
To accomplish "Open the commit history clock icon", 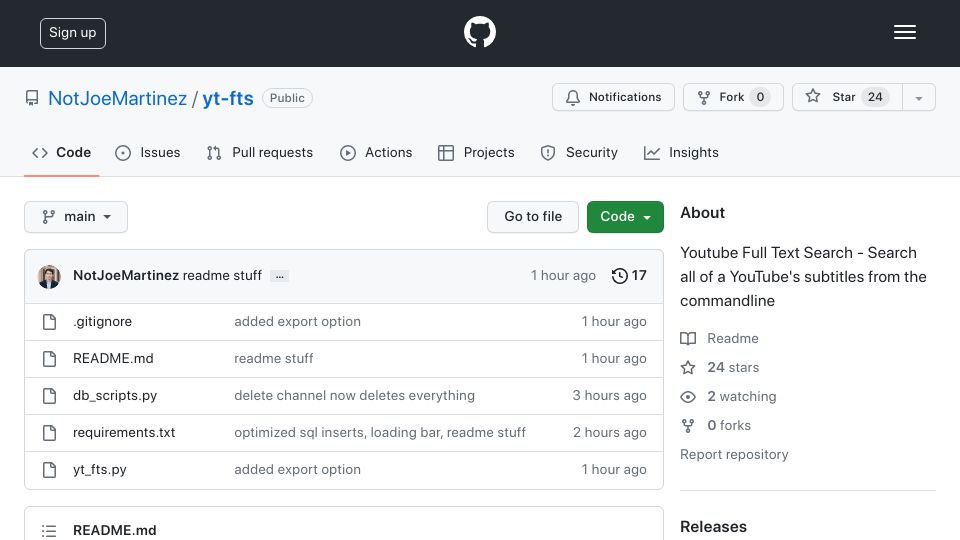I will coord(620,276).
